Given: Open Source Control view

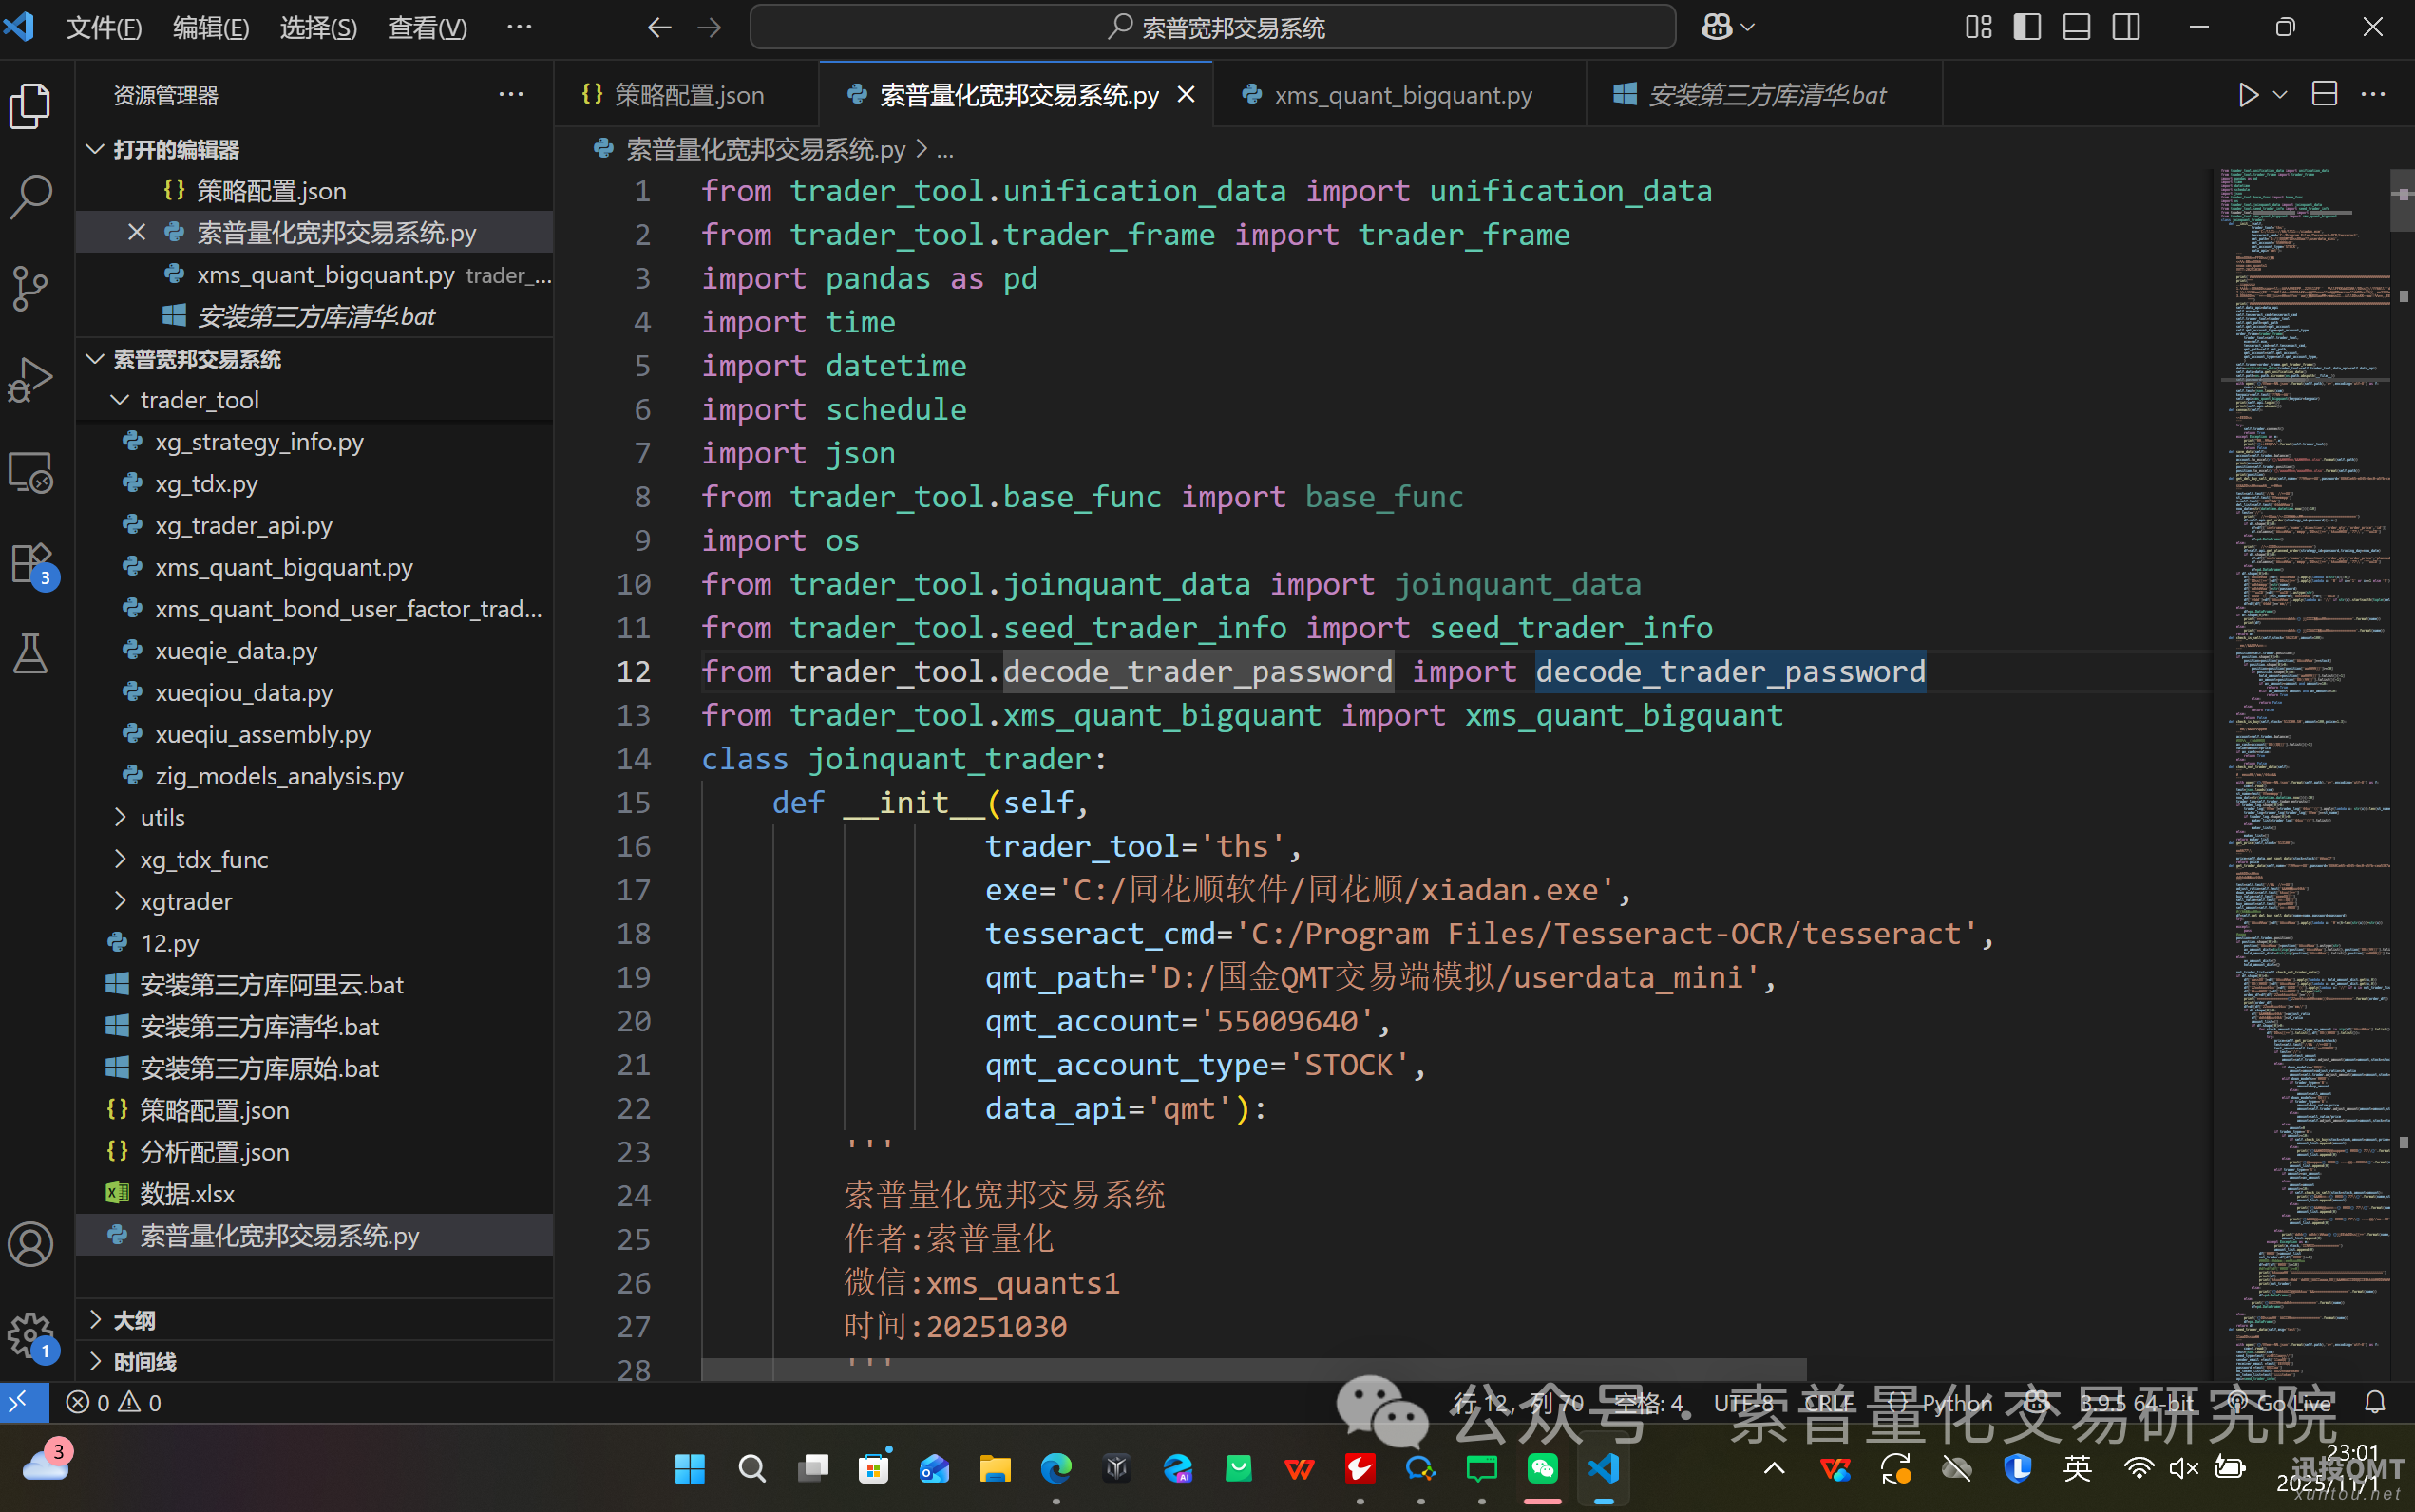Looking at the screenshot, I should tap(31, 288).
